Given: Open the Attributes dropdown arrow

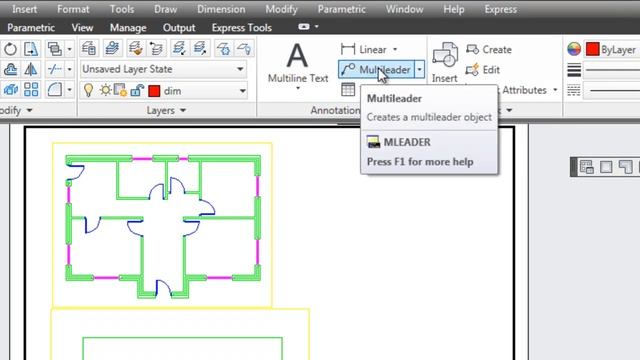Looking at the screenshot, I should (555, 90).
